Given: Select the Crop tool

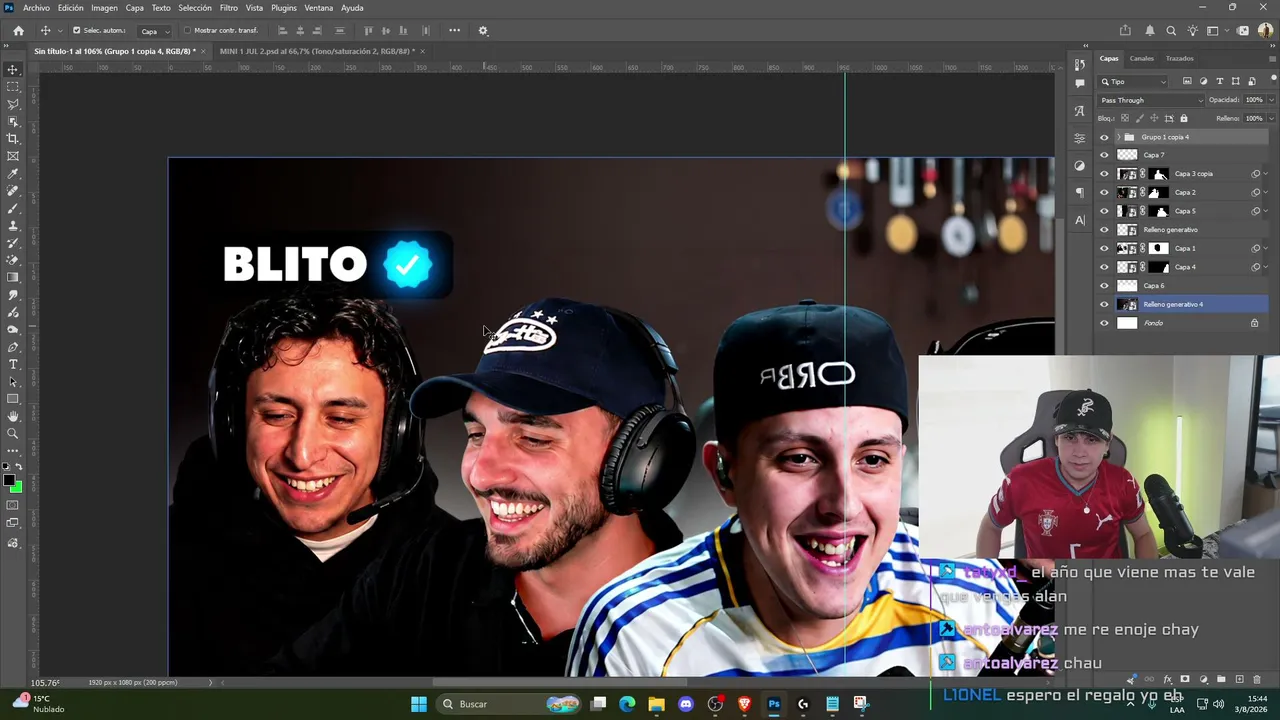Looking at the screenshot, I should [x=13, y=139].
